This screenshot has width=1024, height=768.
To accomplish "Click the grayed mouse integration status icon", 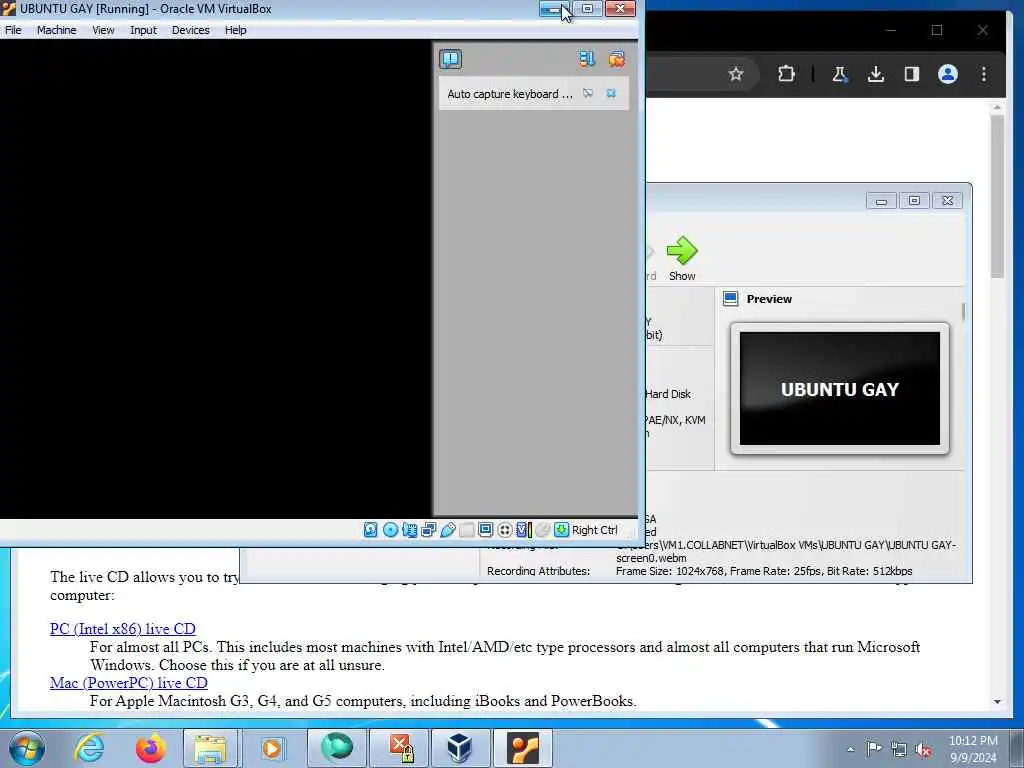I will pos(543,530).
